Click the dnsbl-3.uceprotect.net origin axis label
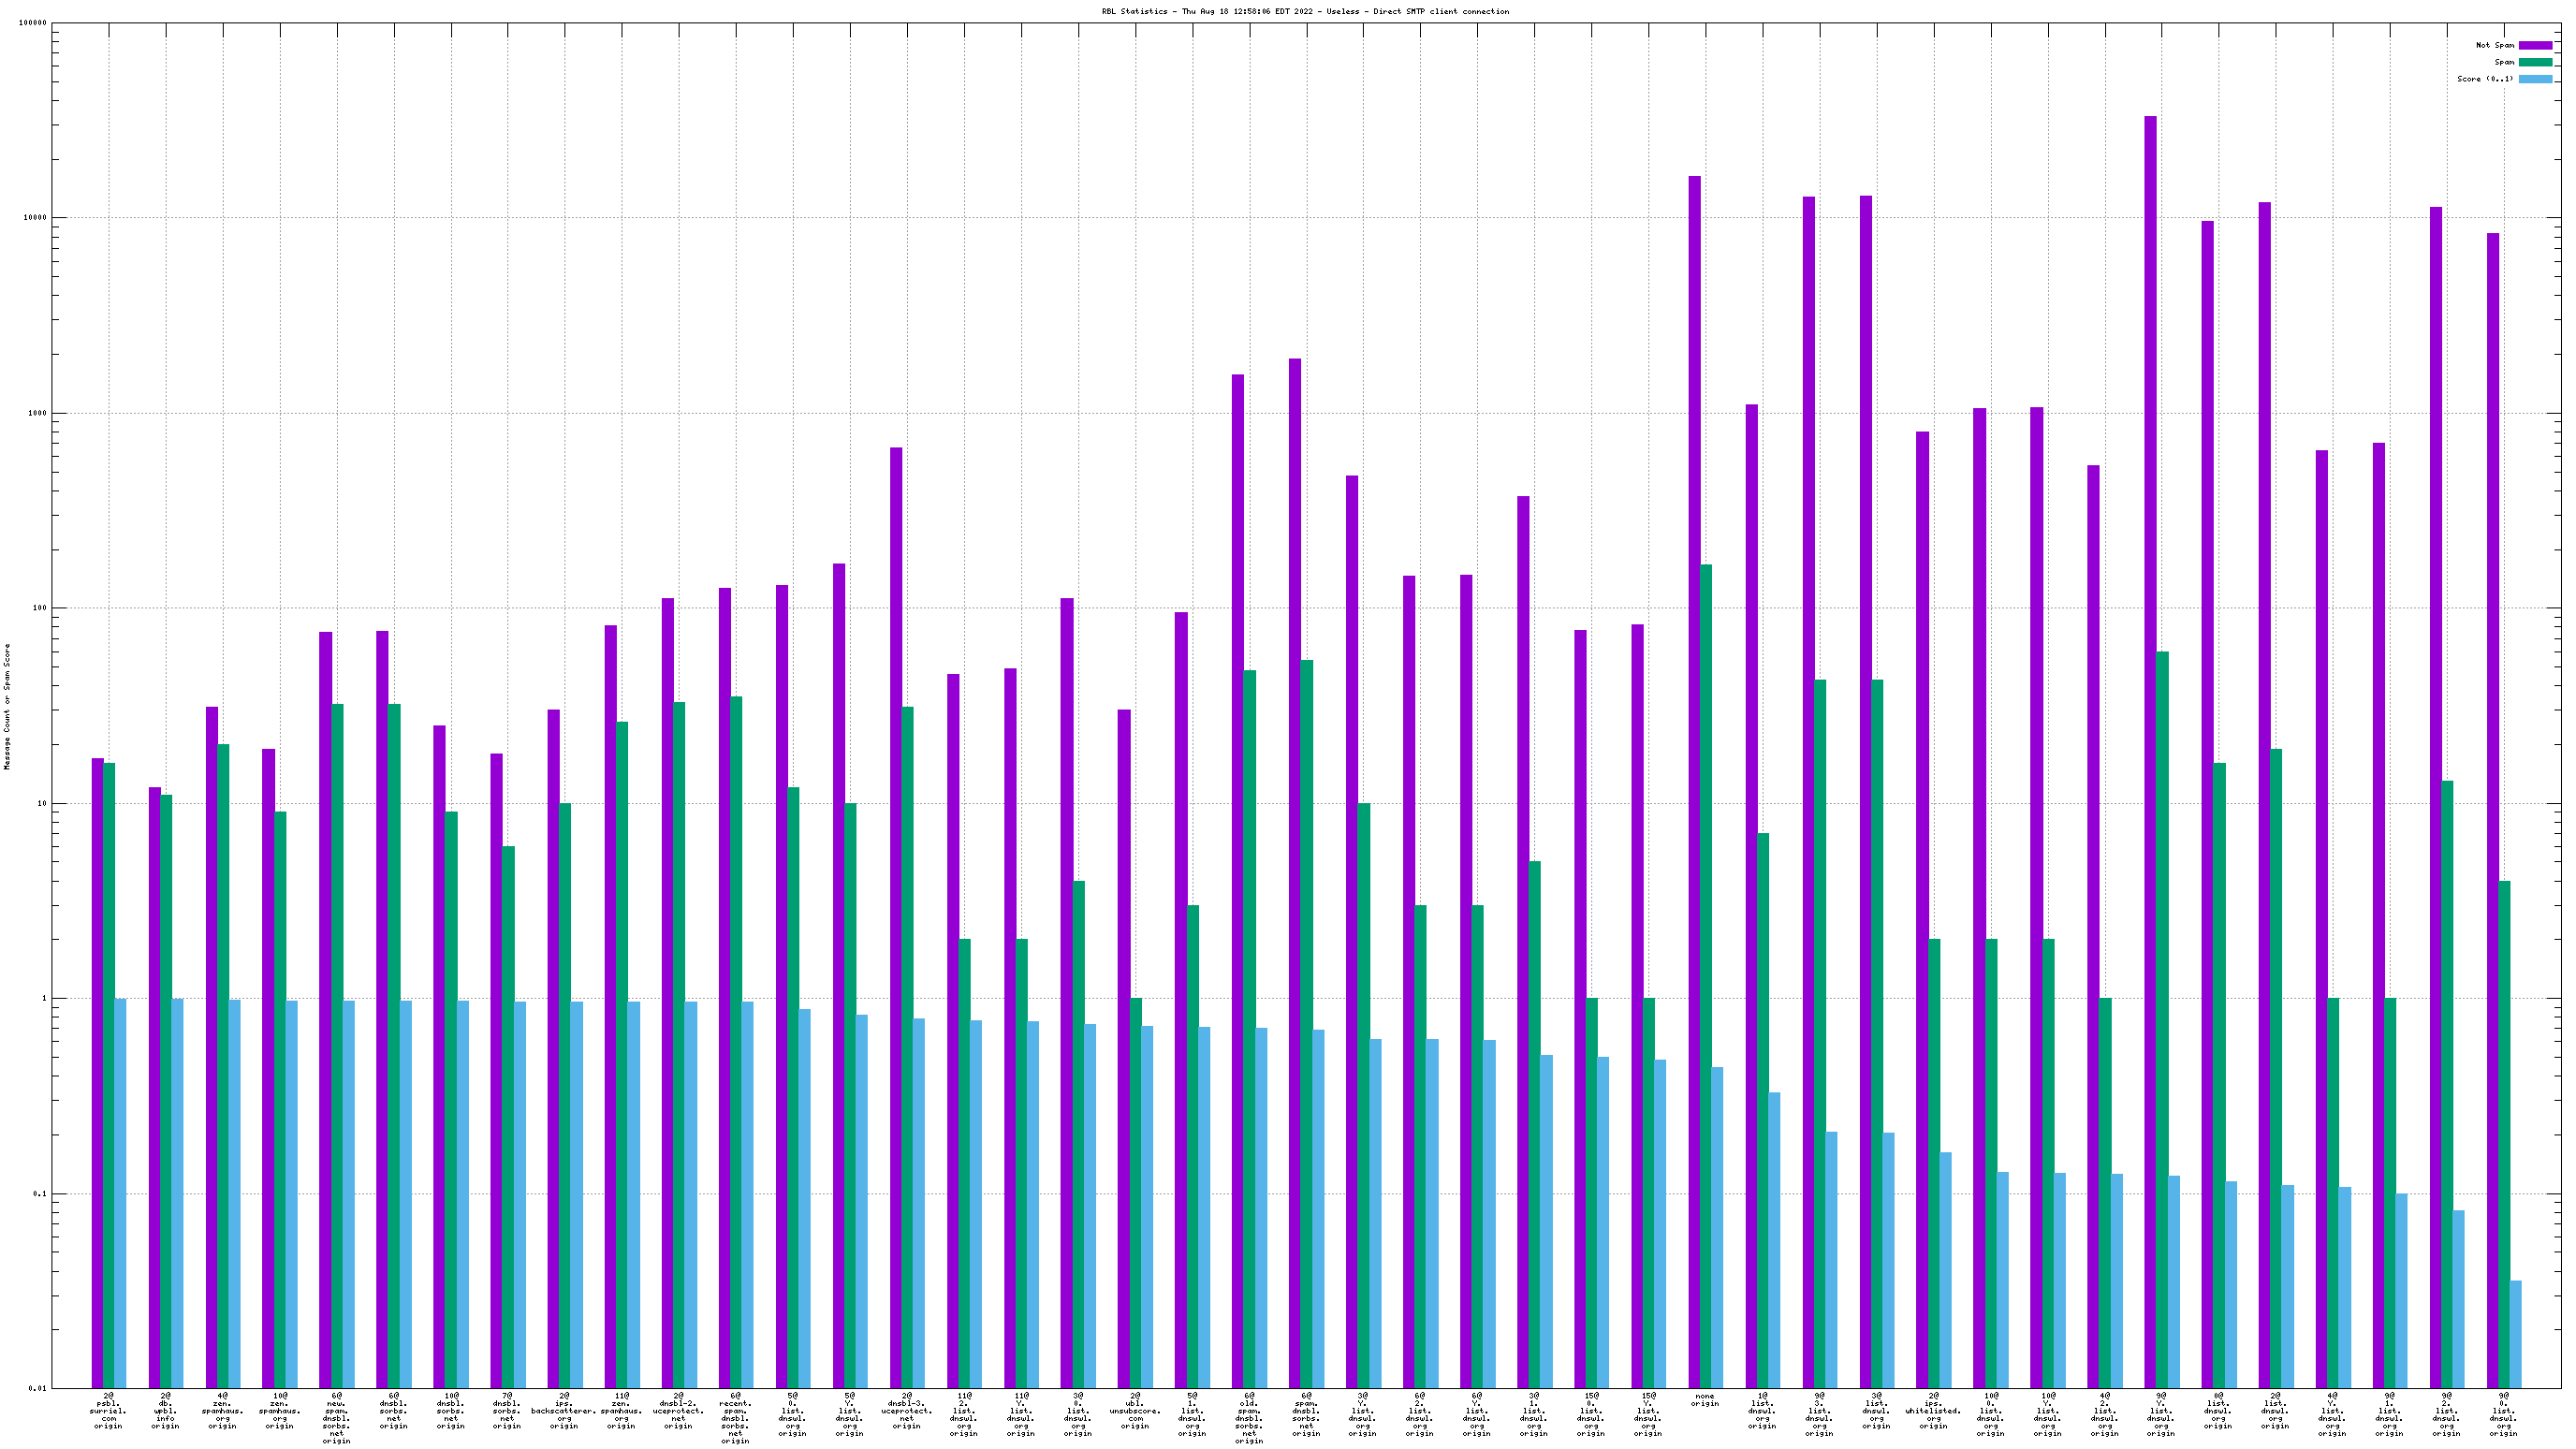 click(x=906, y=1410)
